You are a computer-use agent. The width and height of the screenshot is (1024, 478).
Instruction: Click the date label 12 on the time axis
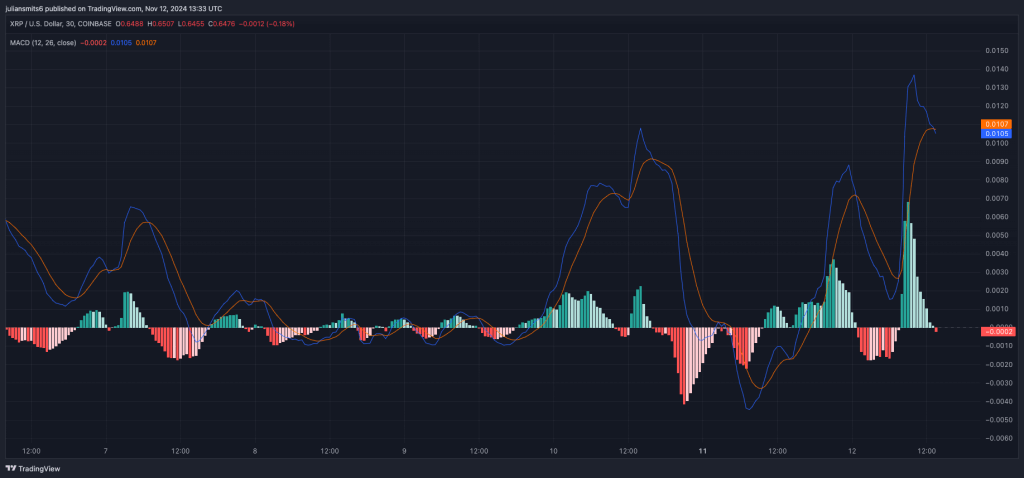[x=852, y=451]
